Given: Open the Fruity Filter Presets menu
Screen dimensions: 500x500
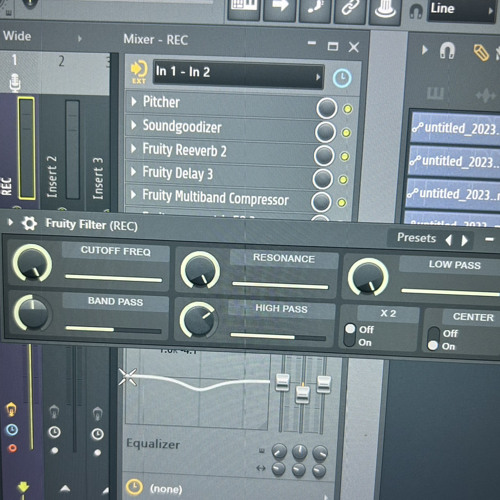Looking at the screenshot, I should click(416, 238).
